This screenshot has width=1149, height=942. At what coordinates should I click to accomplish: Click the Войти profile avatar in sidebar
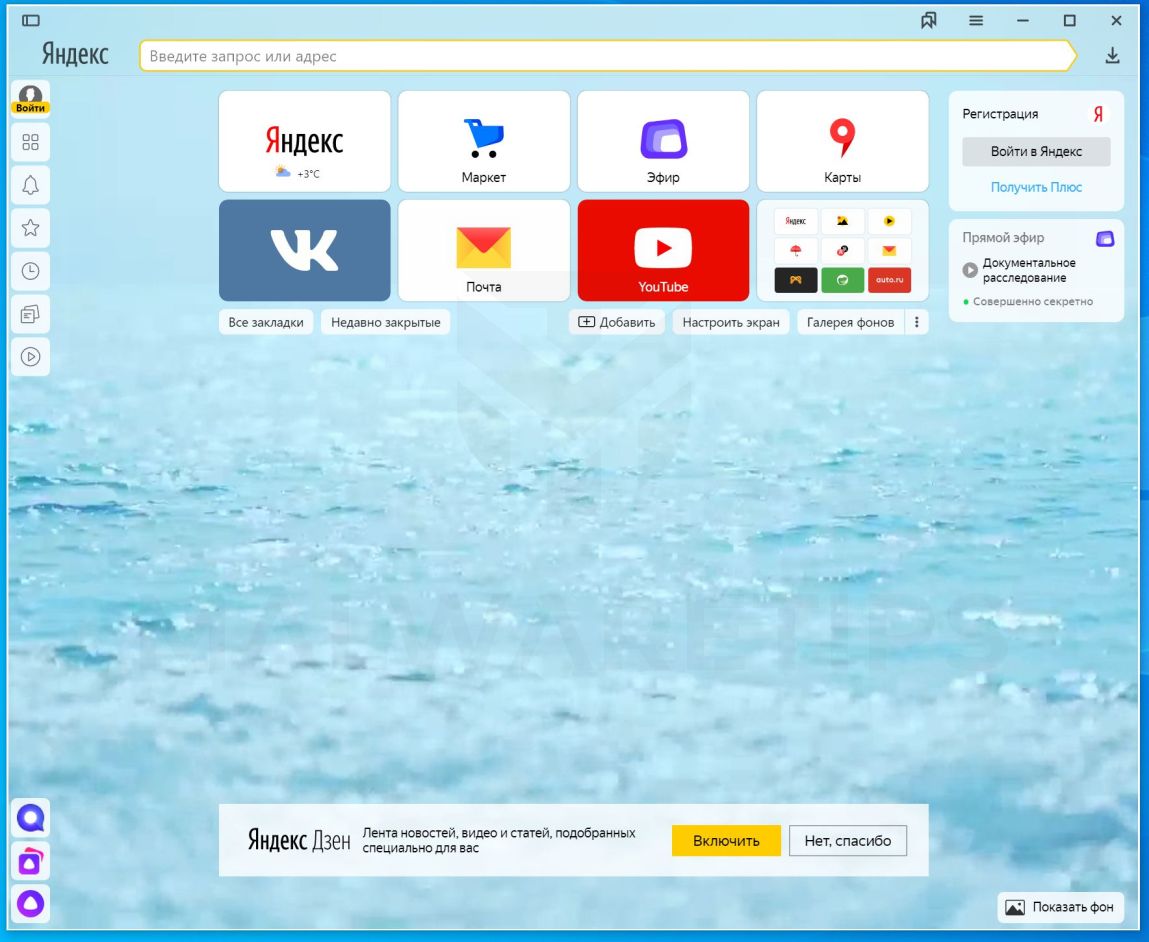click(x=30, y=98)
